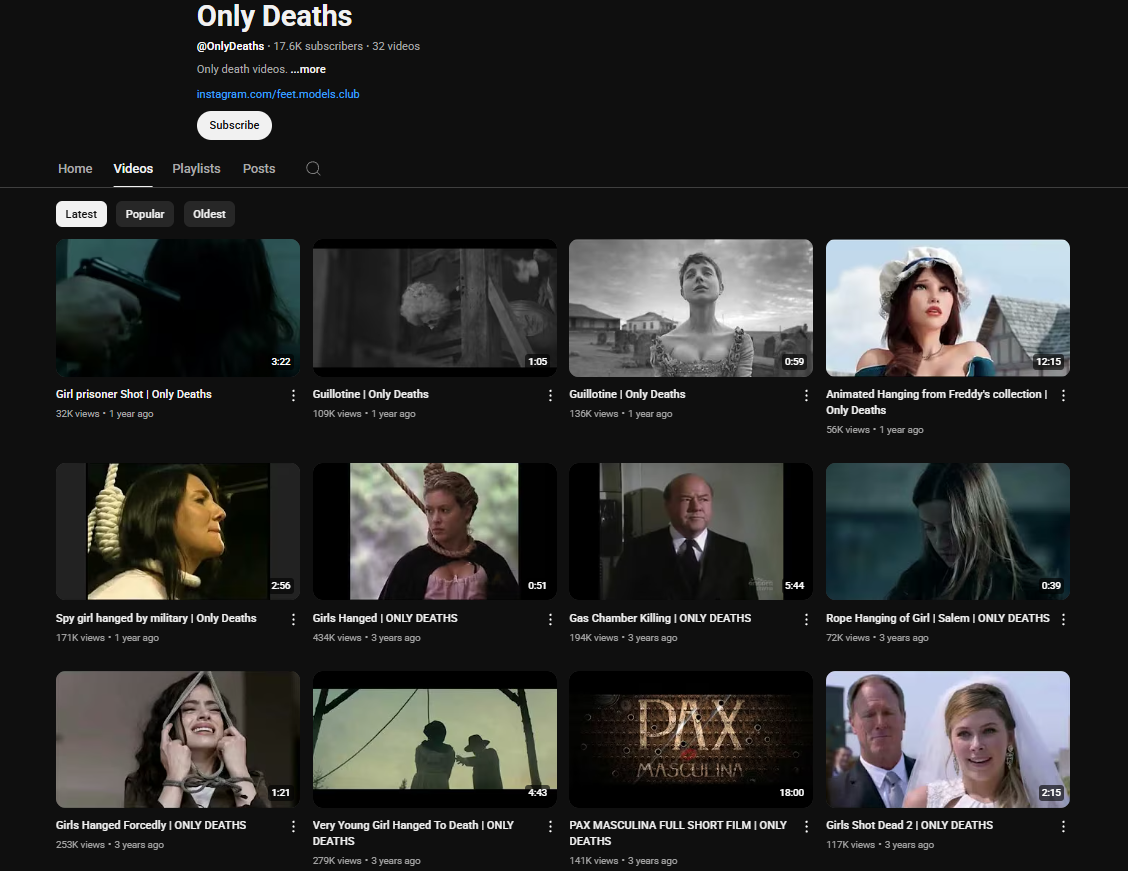The image size is (1128, 871).
Task: Open options menu for 'Very Young Girl Hanged' video
Action: 550,826
